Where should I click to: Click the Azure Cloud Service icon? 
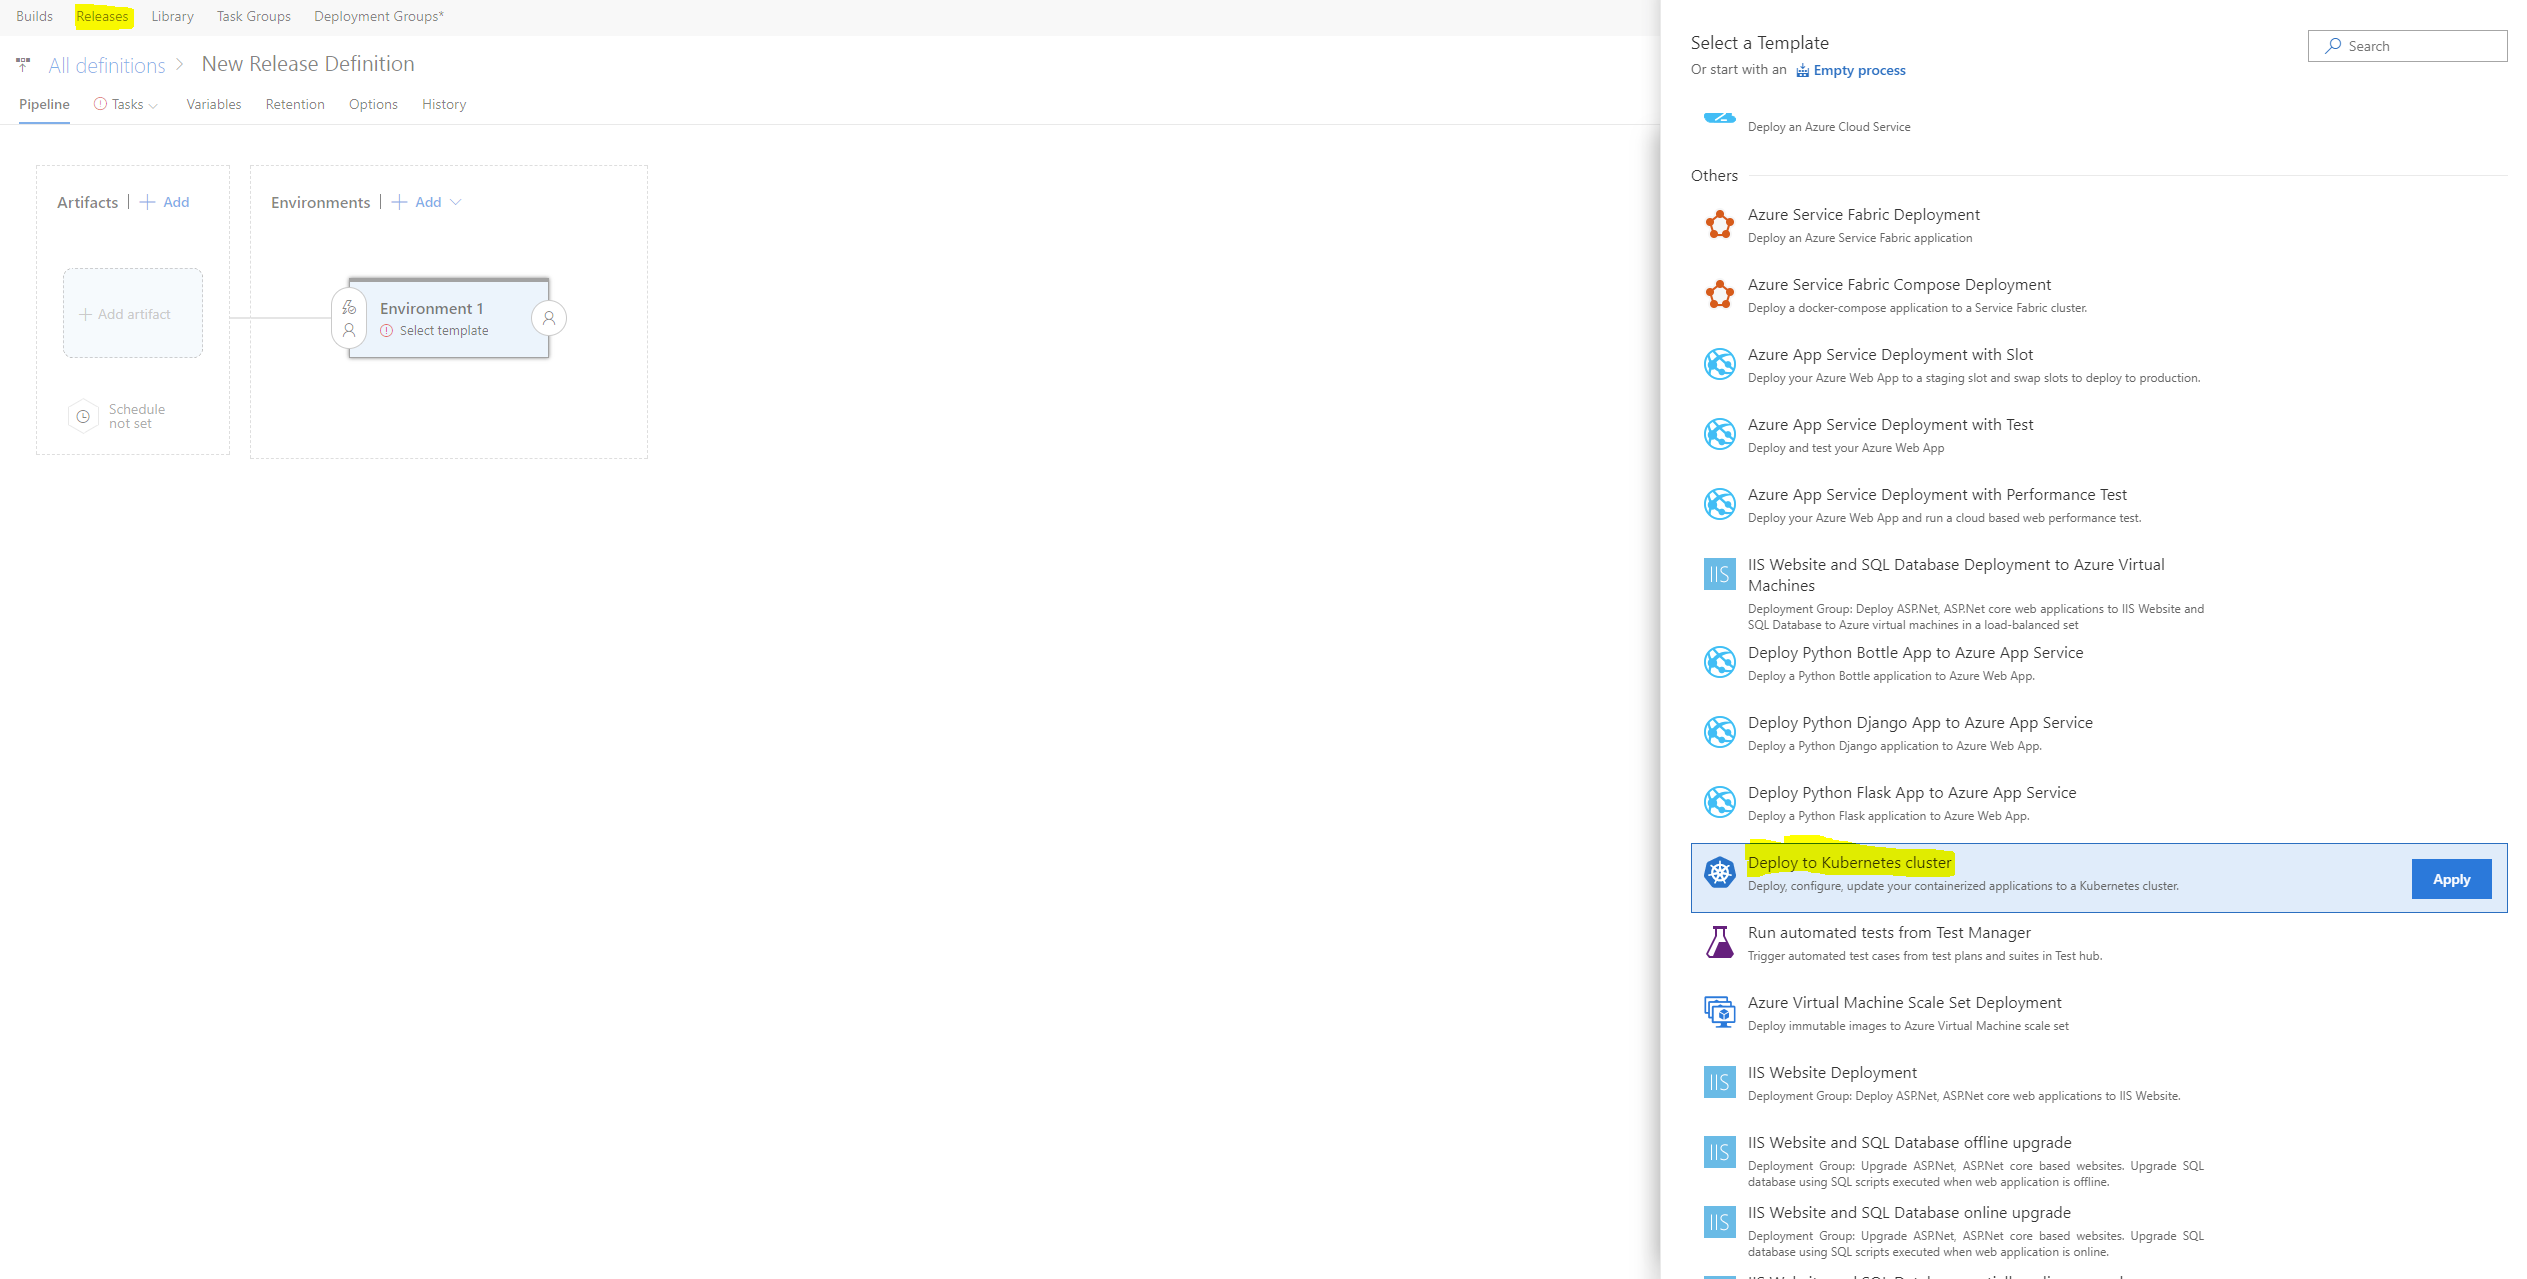1719,118
